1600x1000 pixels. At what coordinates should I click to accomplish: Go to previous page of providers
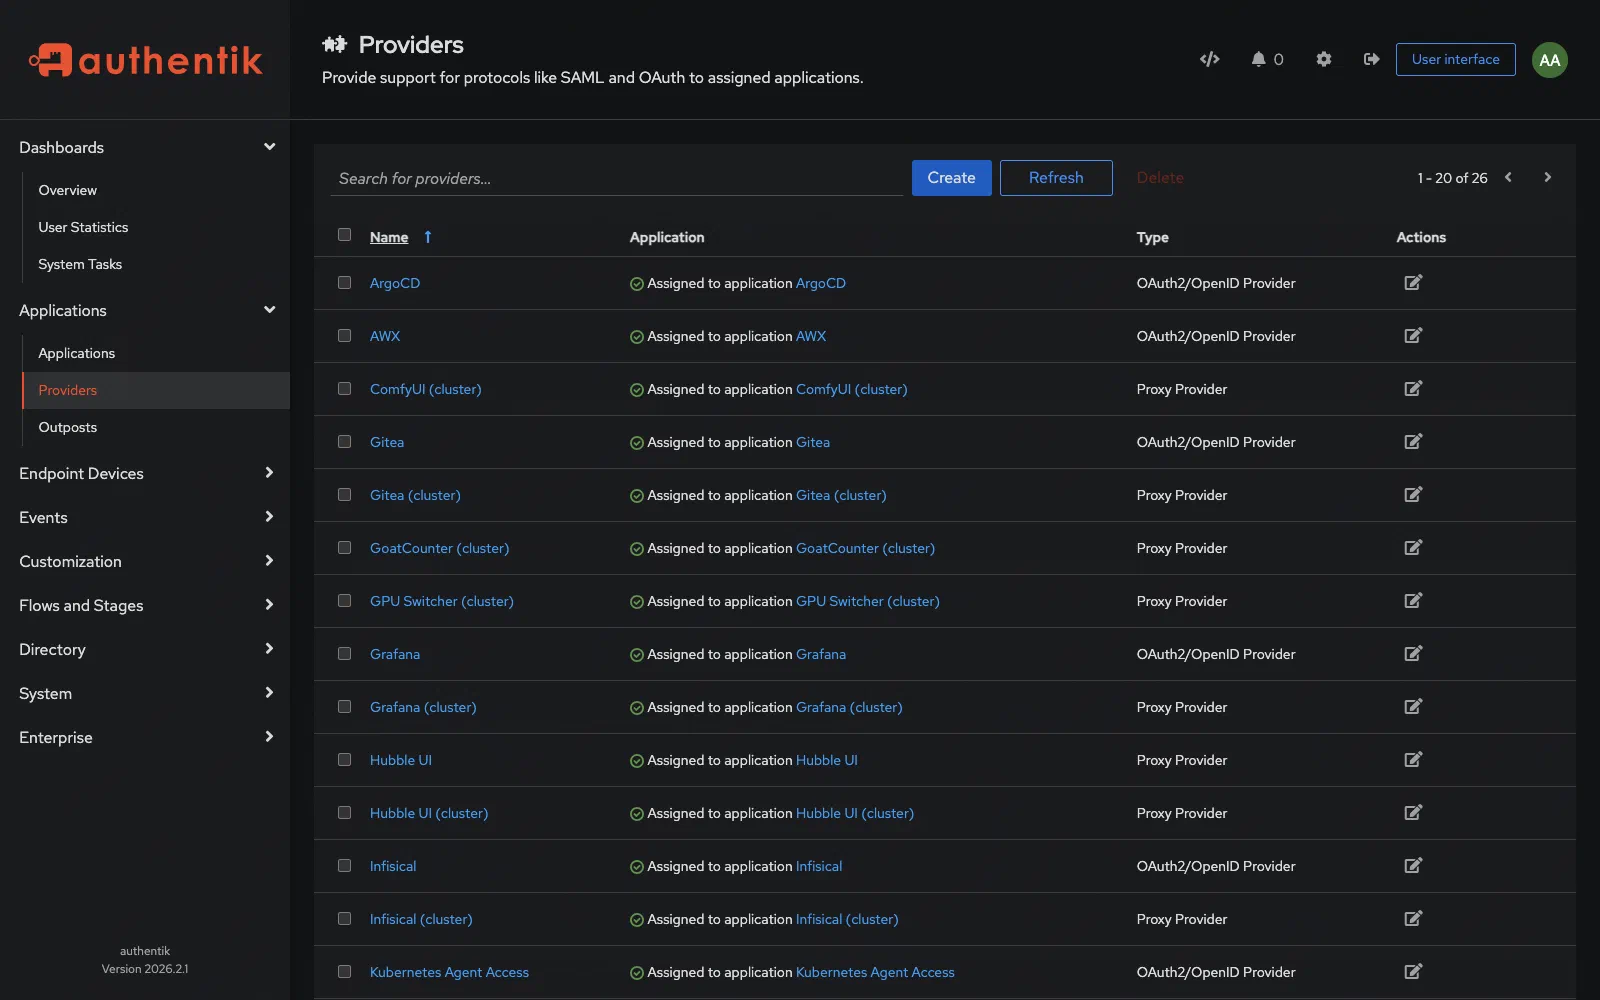pos(1508,177)
